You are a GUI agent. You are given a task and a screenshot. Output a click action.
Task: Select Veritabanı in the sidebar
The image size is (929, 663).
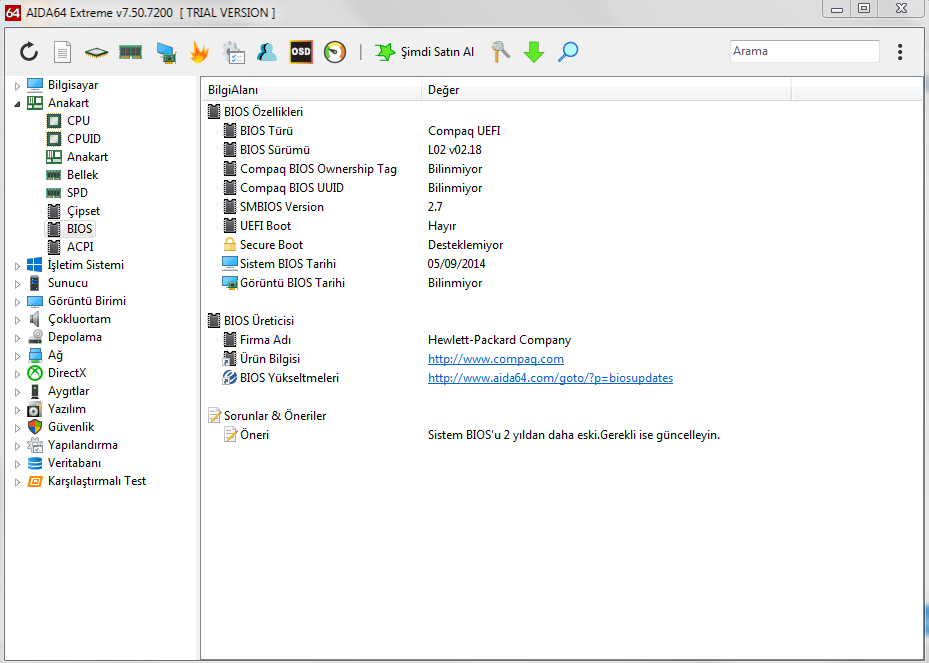coord(74,463)
